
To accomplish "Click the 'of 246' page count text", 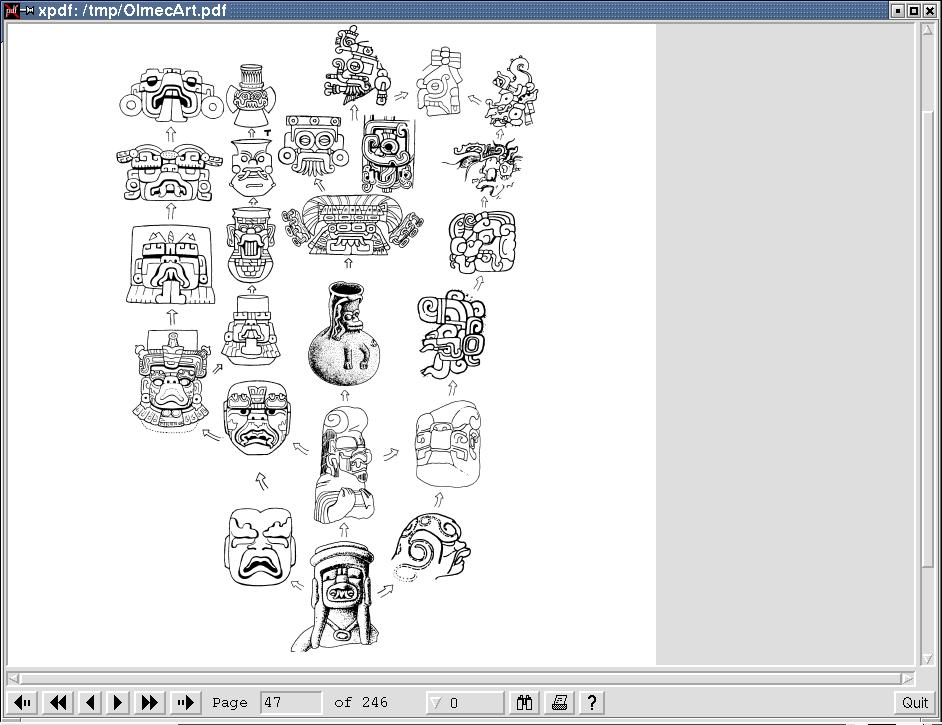I will click(360, 702).
